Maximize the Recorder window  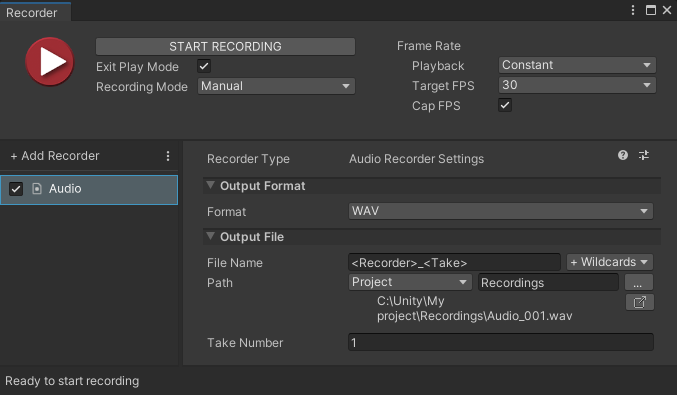(651, 10)
